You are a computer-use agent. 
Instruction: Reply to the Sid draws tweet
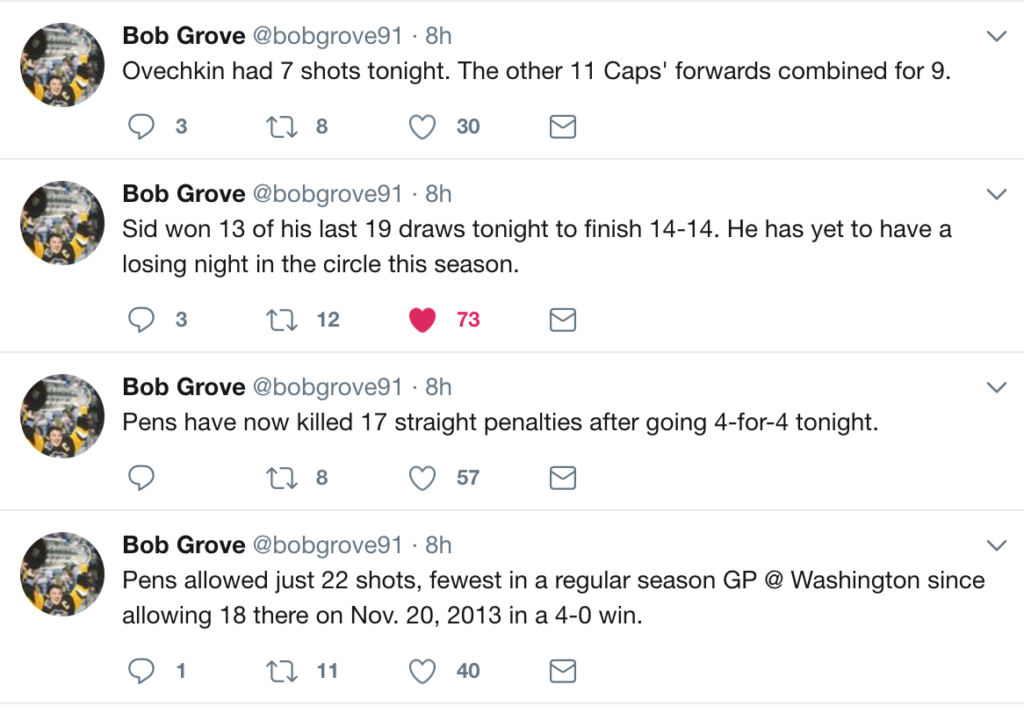click(x=143, y=320)
